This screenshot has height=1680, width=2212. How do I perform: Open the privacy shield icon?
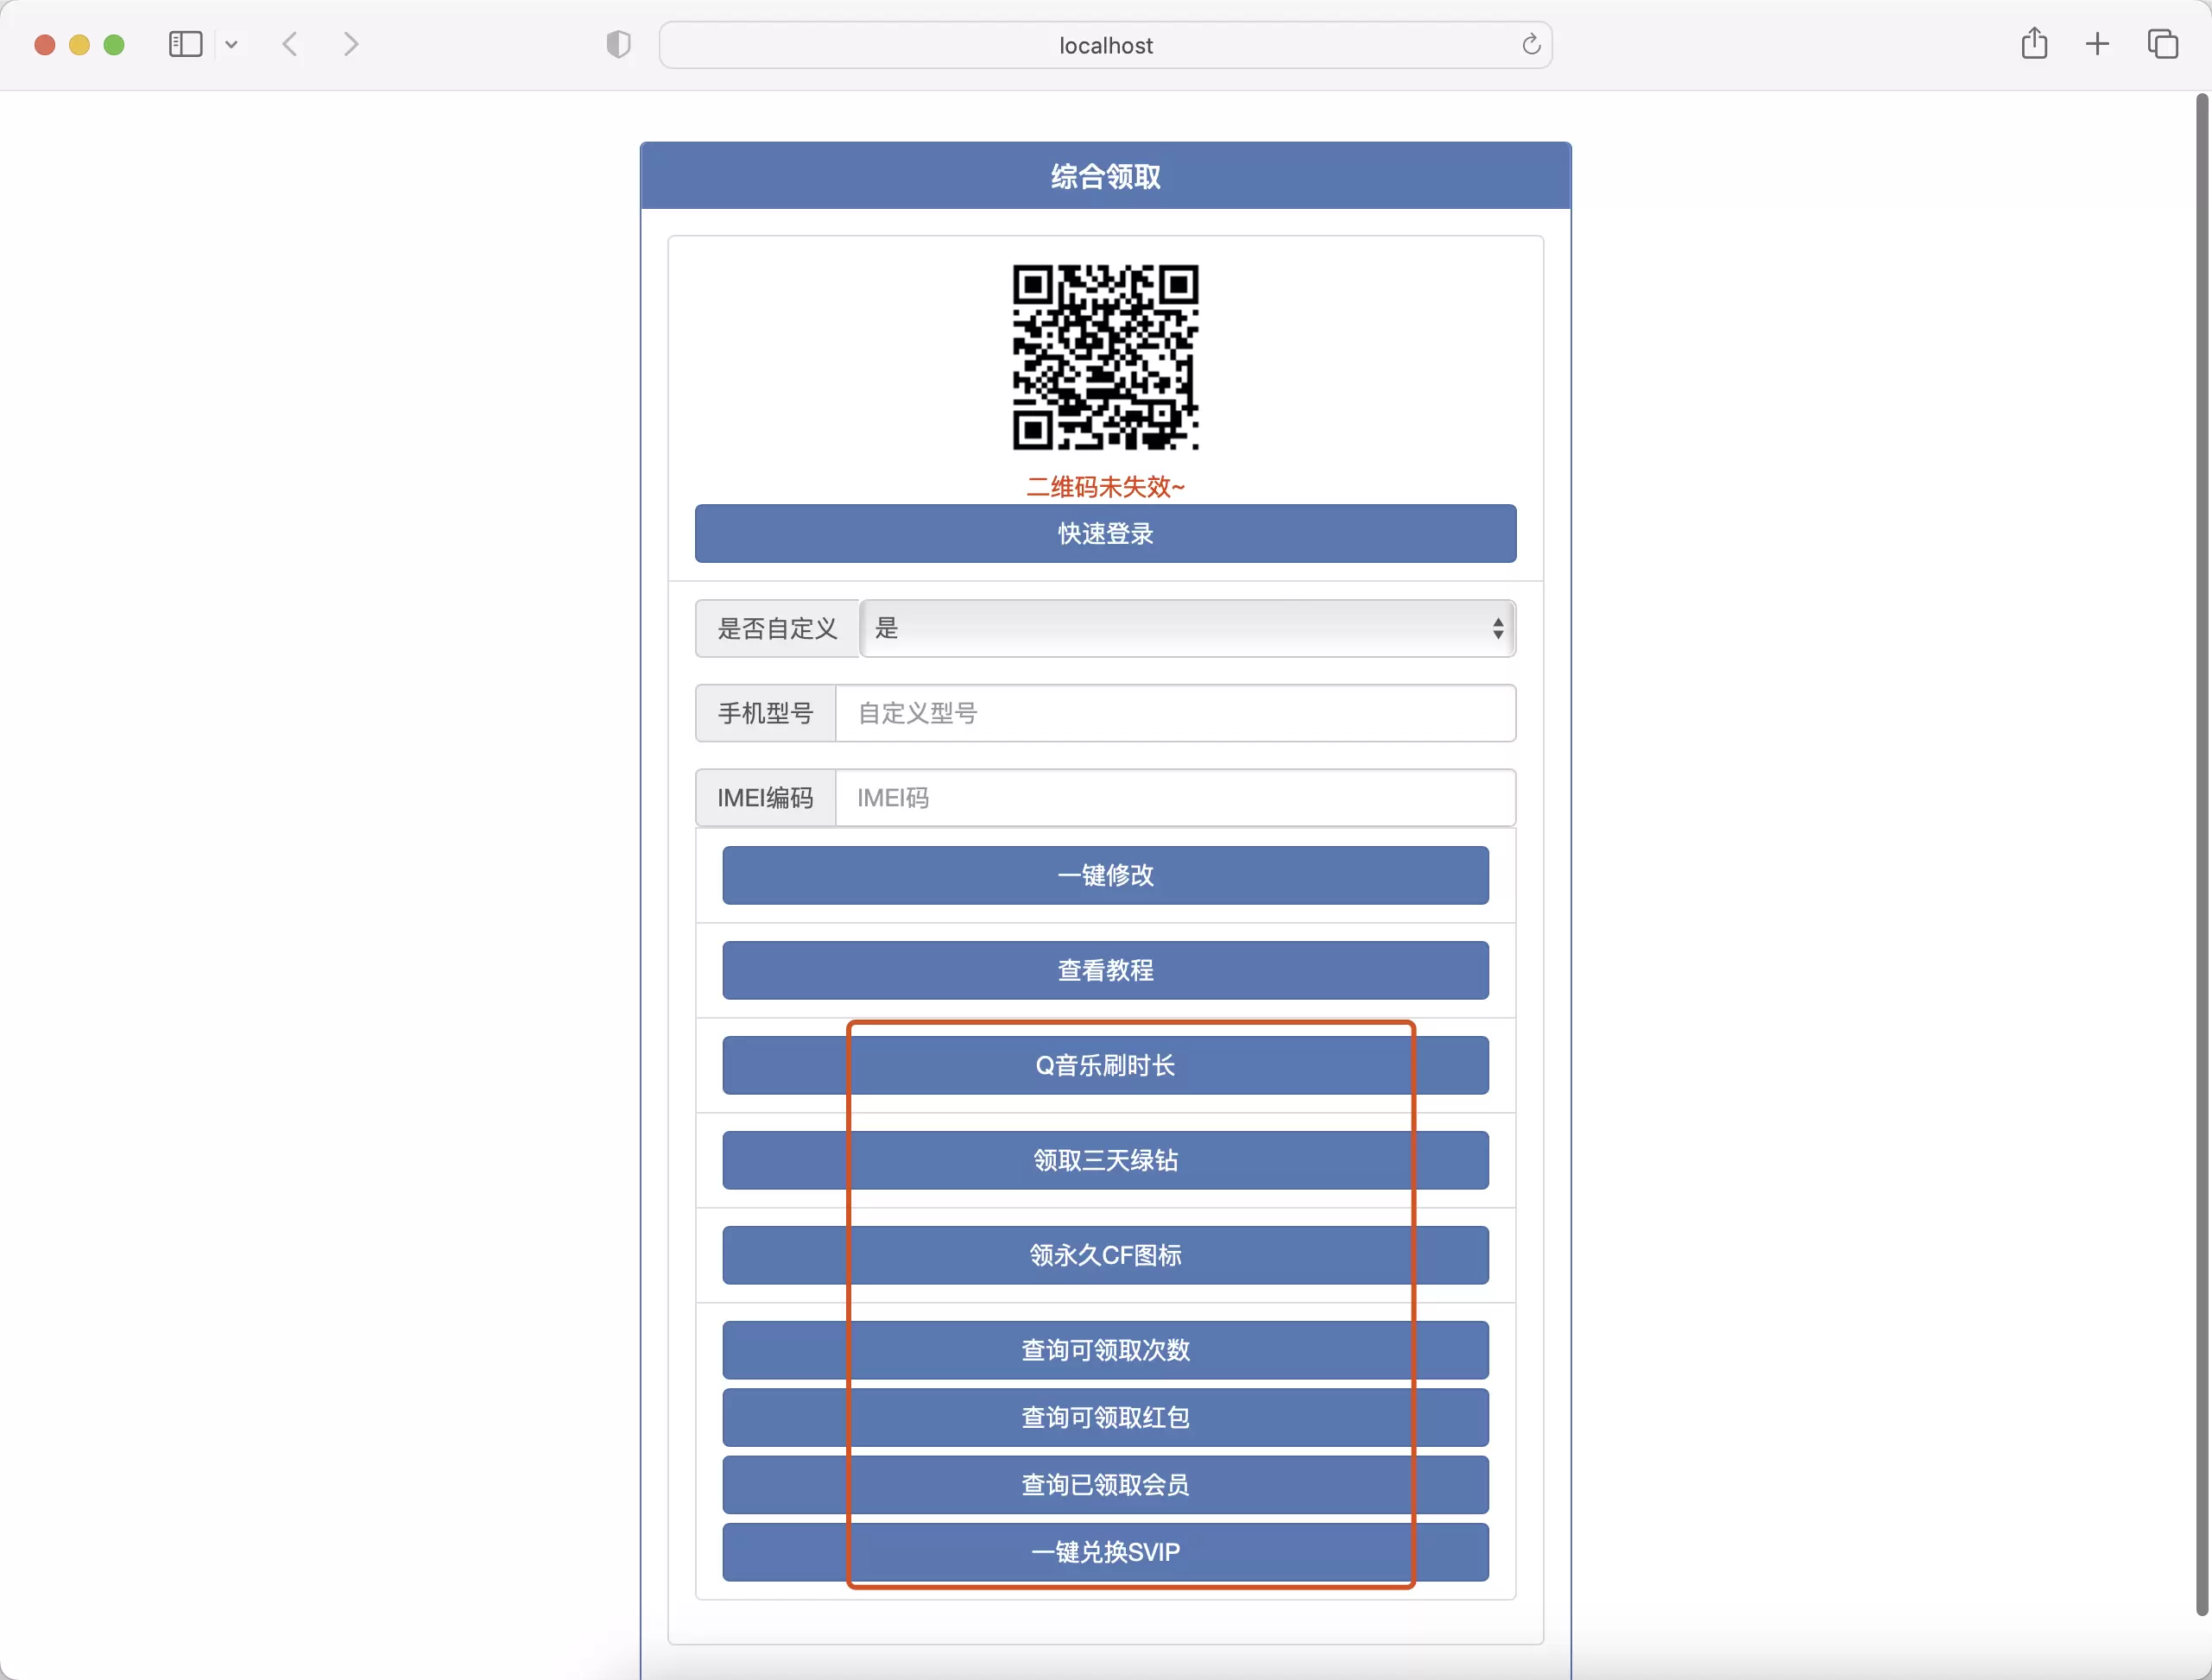(618, 44)
